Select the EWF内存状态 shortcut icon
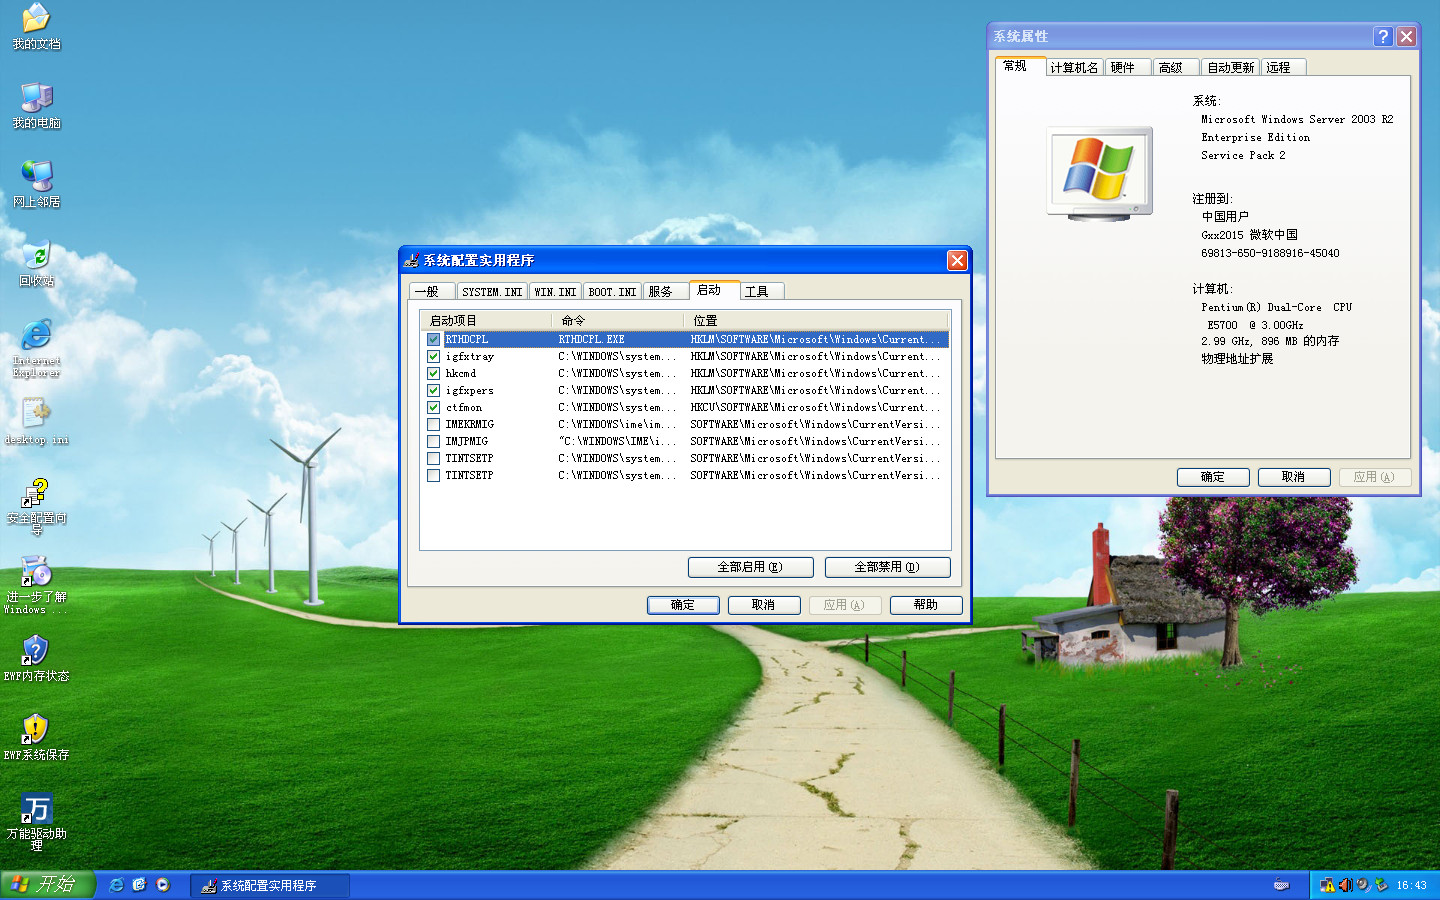Image resolution: width=1440 pixels, height=900 pixels. click(36, 658)
